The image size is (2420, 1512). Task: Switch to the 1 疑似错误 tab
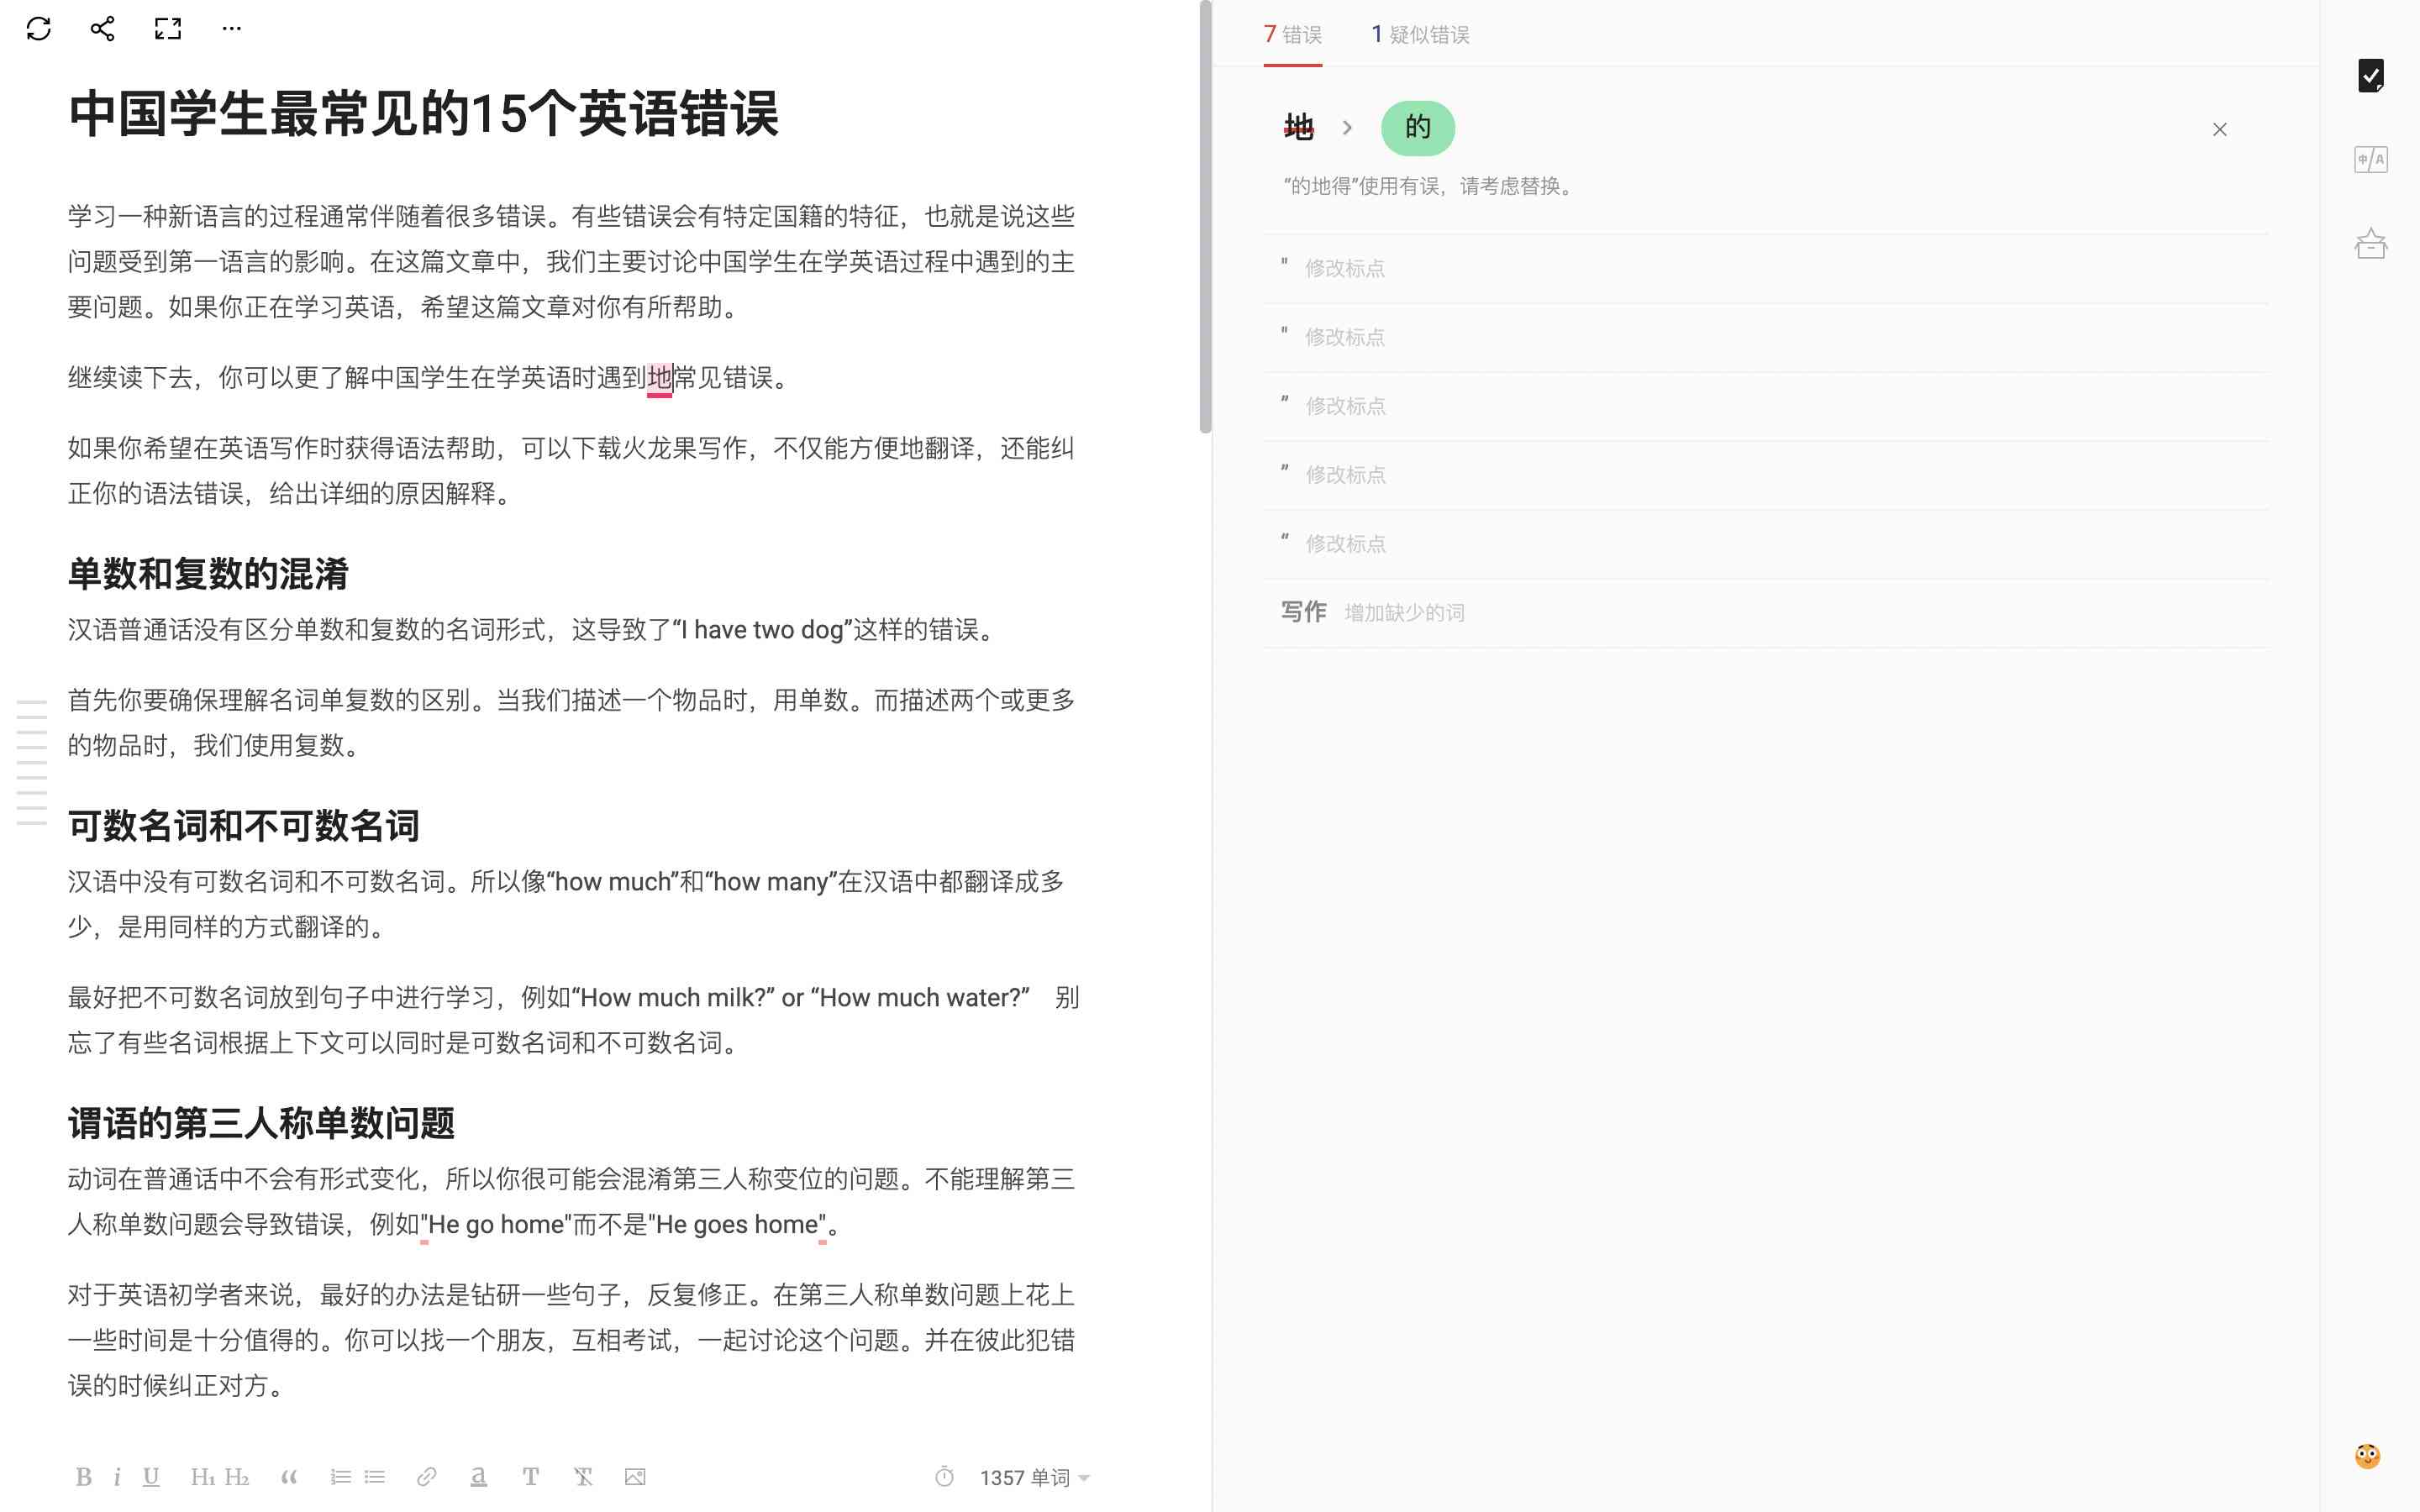tap(1420, 35)
